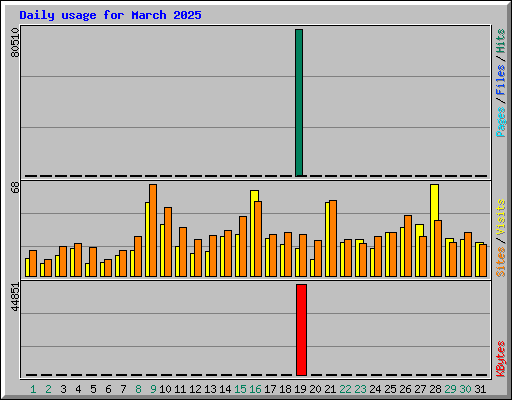This screenshot has height=400, width=512.
Task: Click day label 17 on the x-axis
Action: point(270,389)
